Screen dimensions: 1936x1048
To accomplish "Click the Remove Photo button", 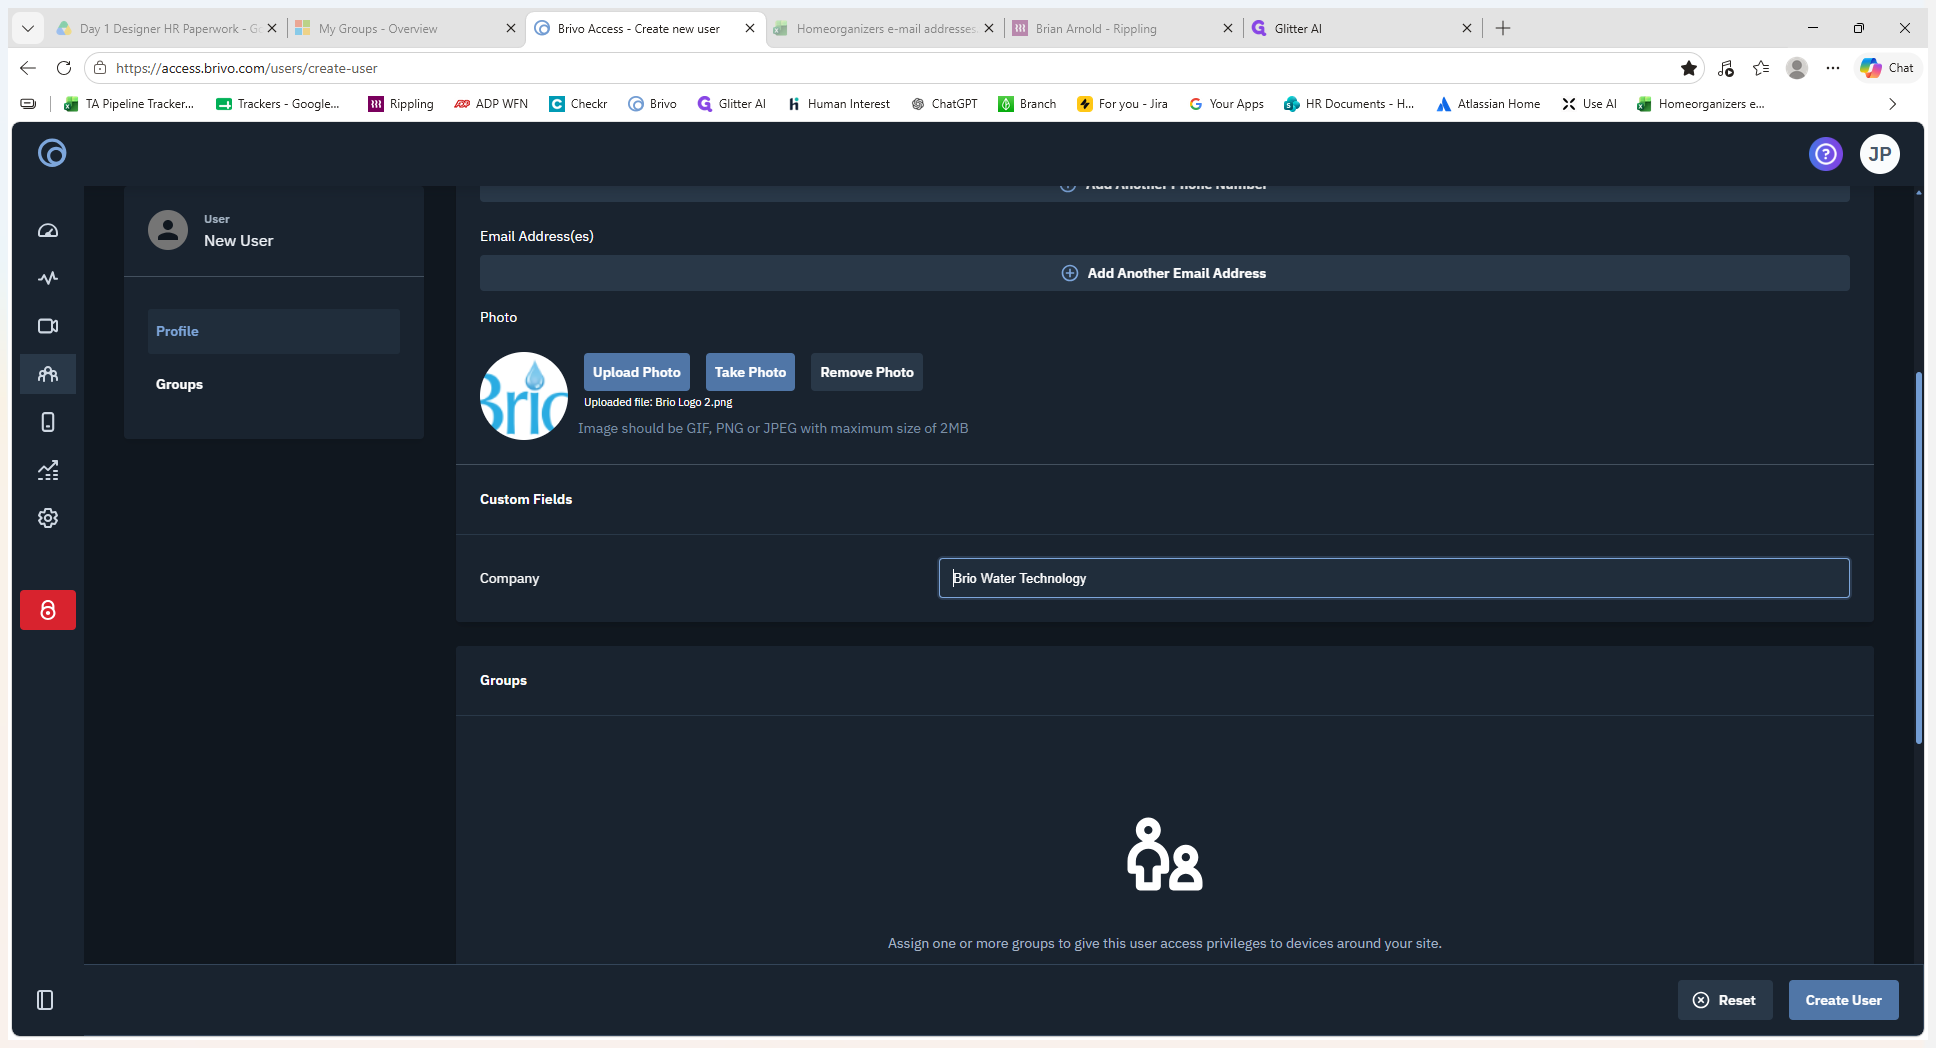I will pyautogui.click(x=867, y=372).
